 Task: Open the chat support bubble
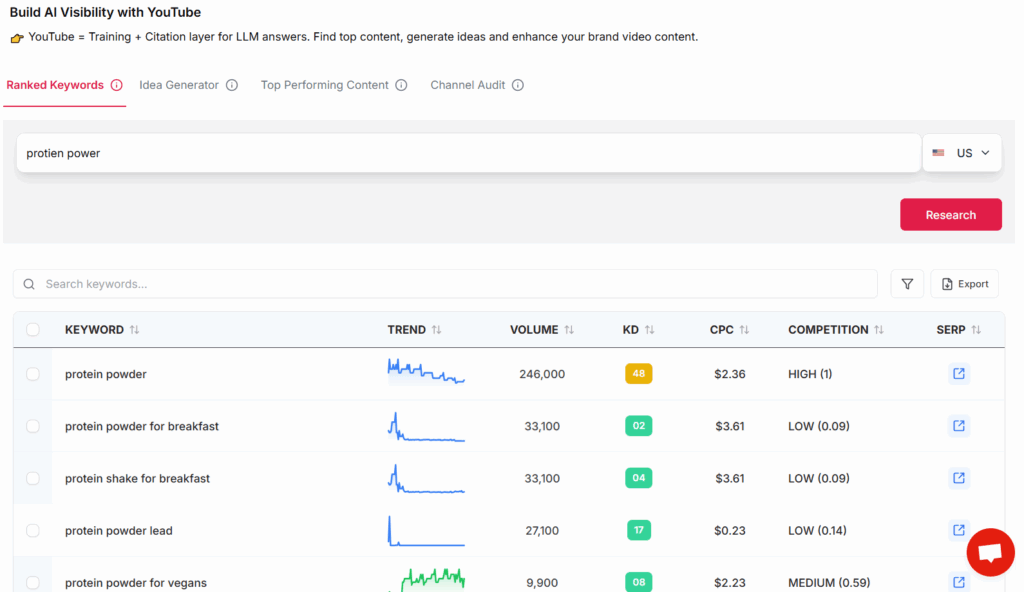click(990, 552)
